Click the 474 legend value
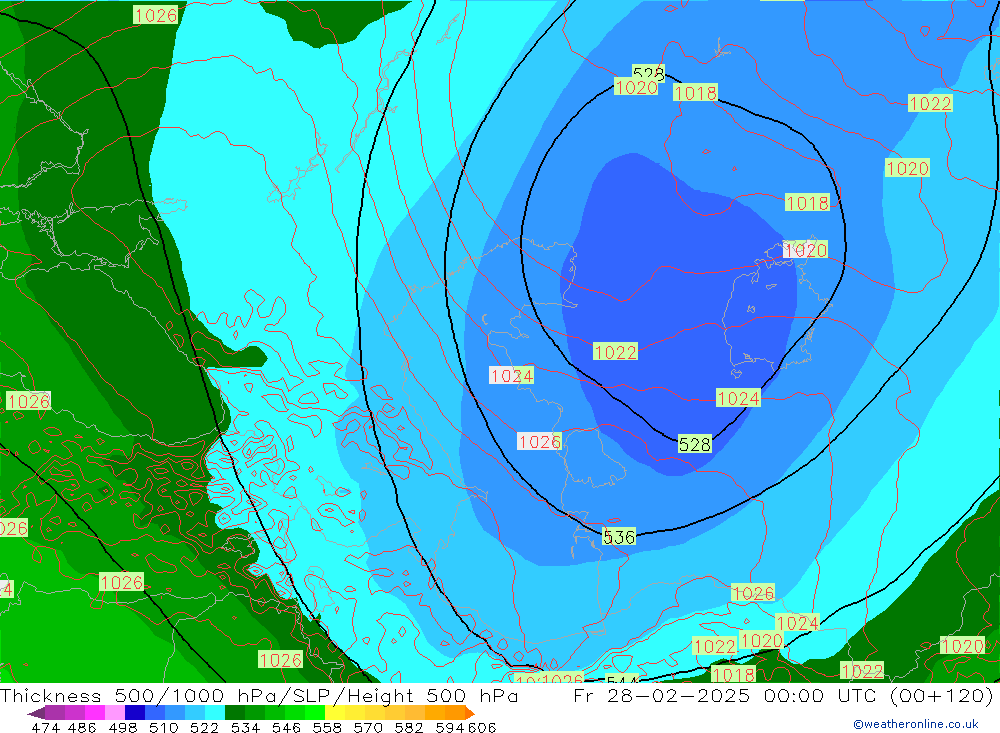The width and height of the screenshot is (1000, 733). (45, 727)
